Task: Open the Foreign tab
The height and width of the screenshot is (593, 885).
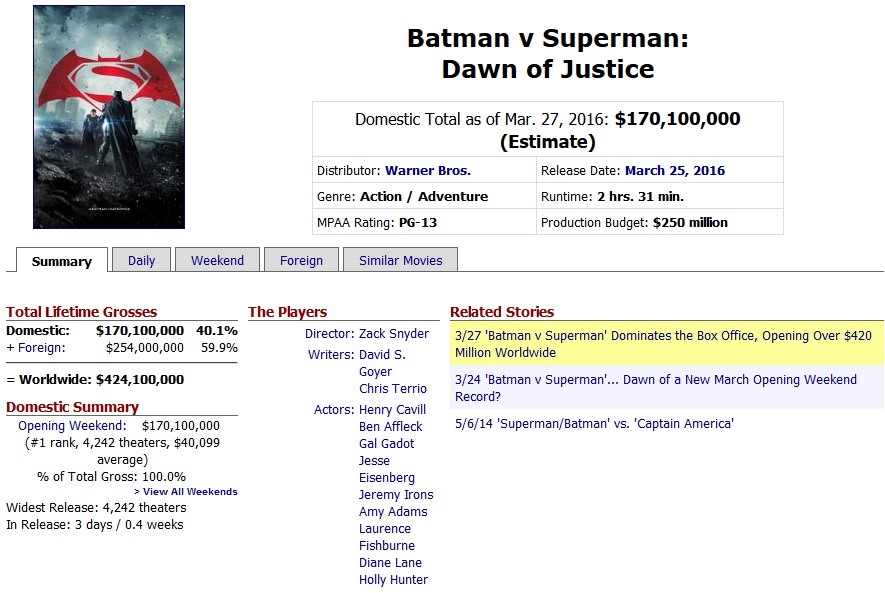Action: [x=301, y=260]
